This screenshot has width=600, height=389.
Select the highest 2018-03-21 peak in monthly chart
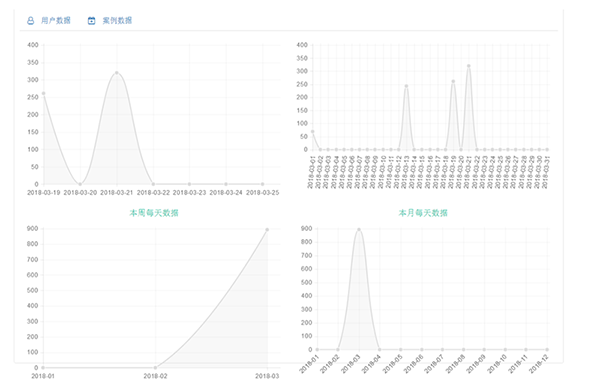click(x=469, y=66)
